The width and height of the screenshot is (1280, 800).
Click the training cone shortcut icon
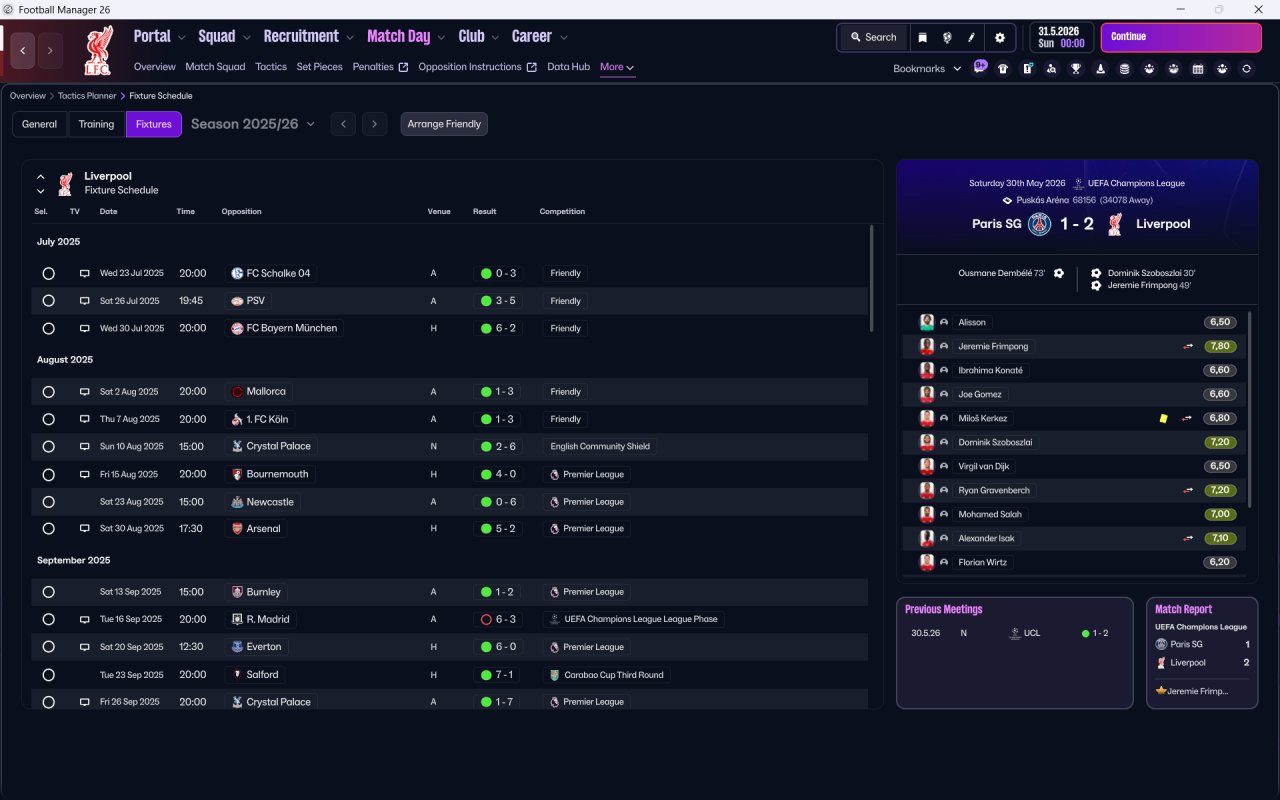[x=1100, y=69]
